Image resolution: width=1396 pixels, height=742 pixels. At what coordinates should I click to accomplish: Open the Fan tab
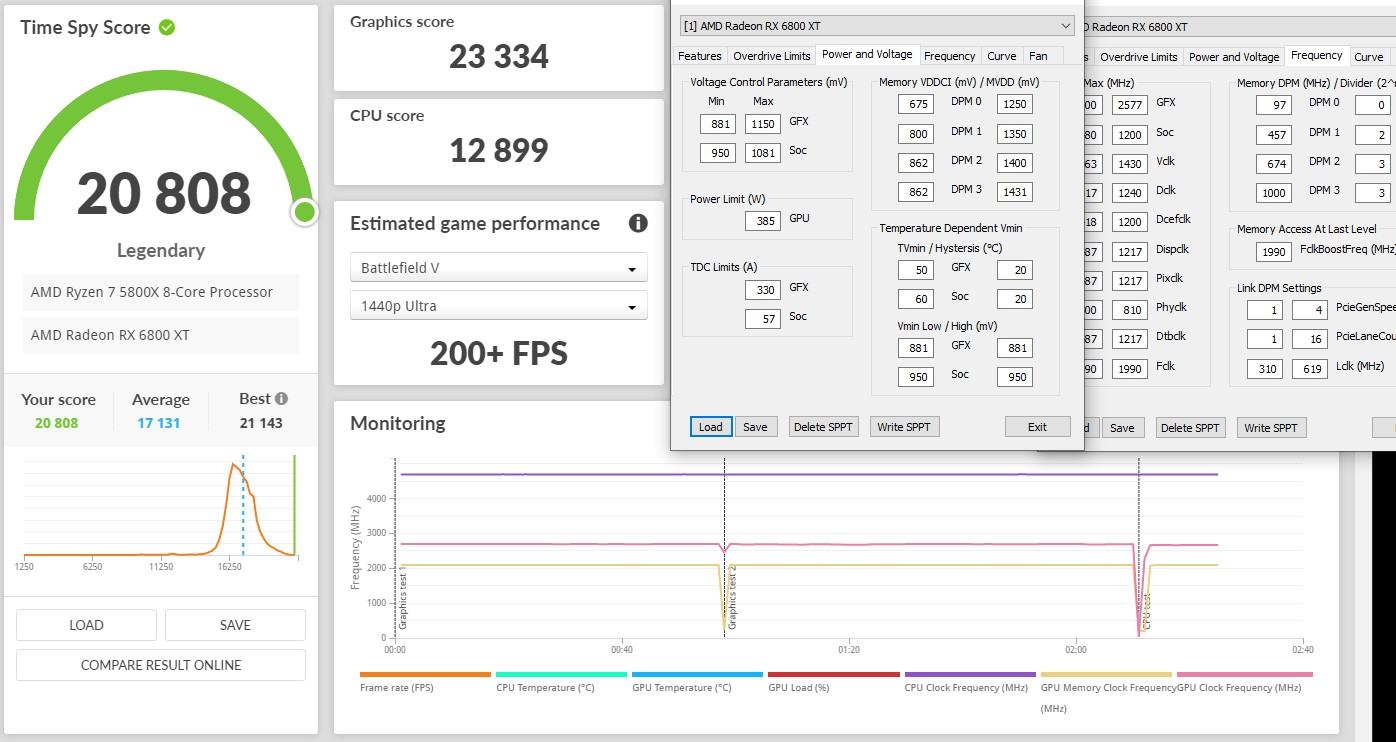click(1038, 56)
